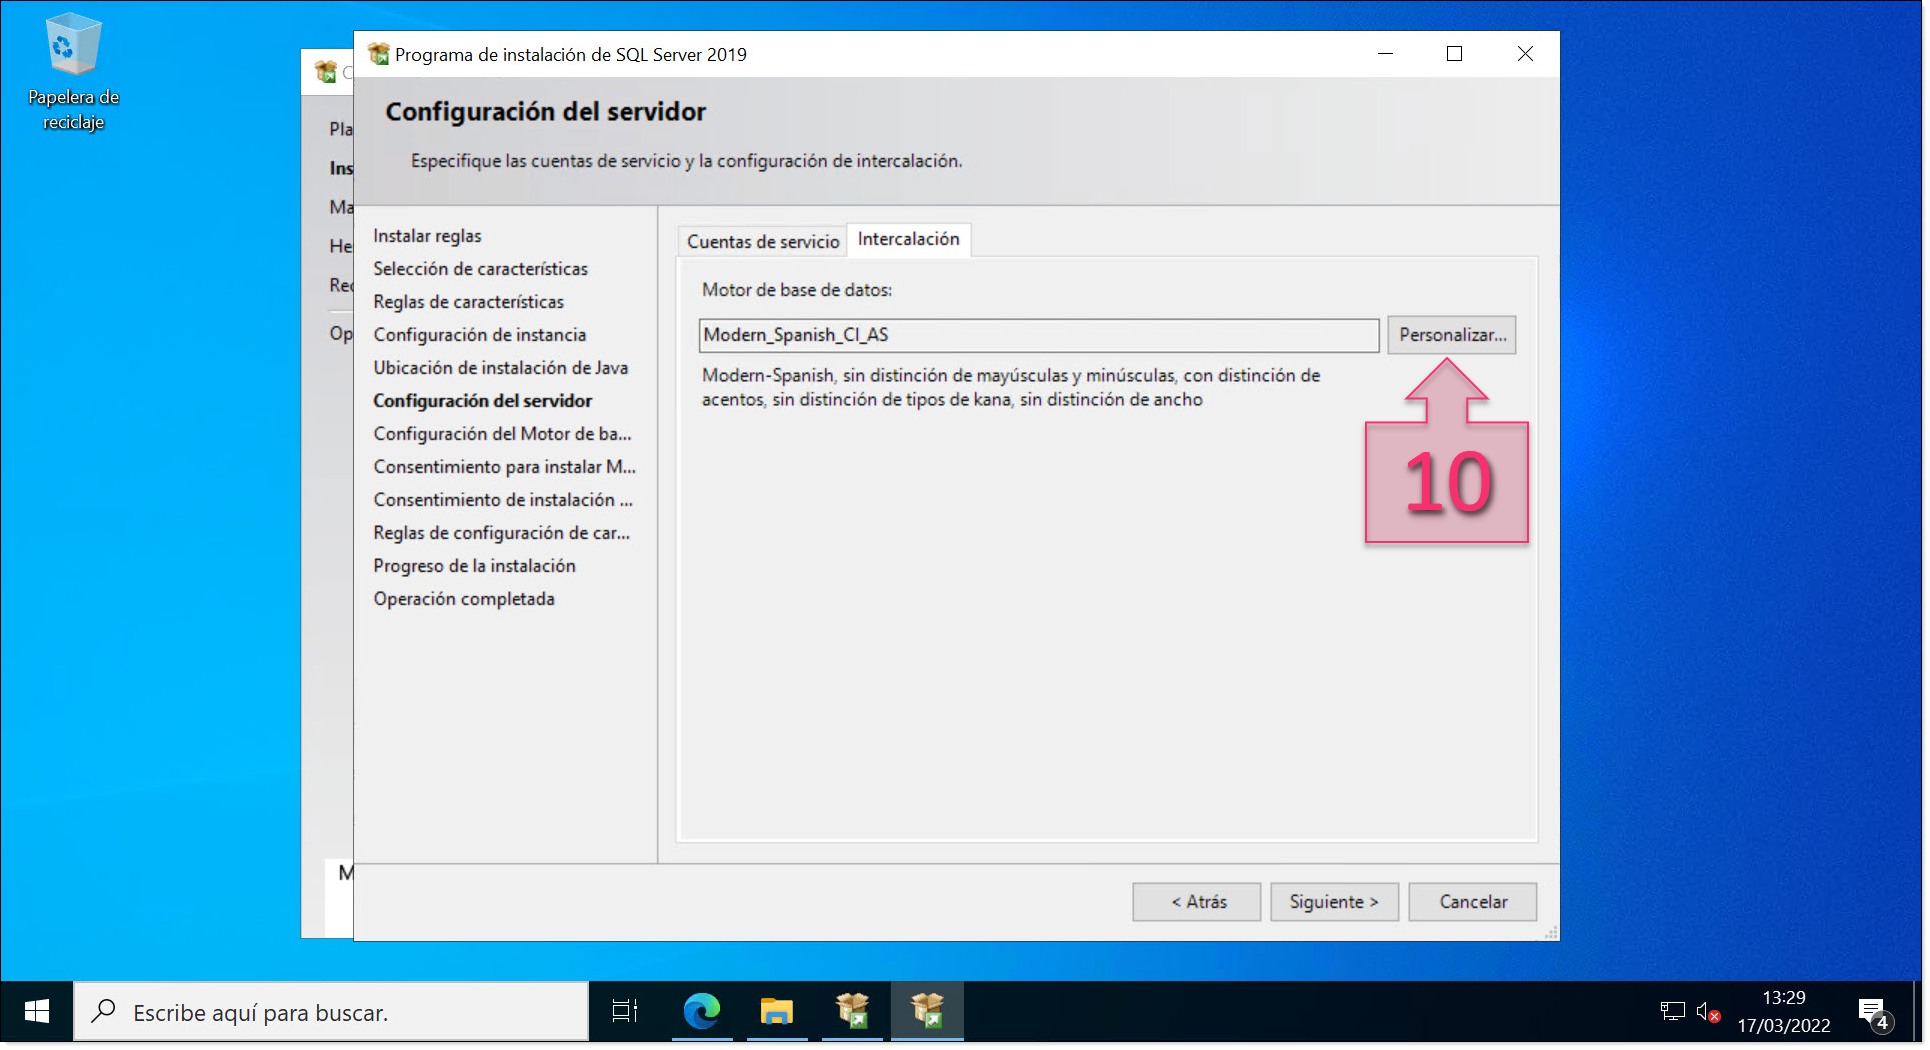
Task: Click the Reglas de configuración de car... step
Action: click(502, 533)
